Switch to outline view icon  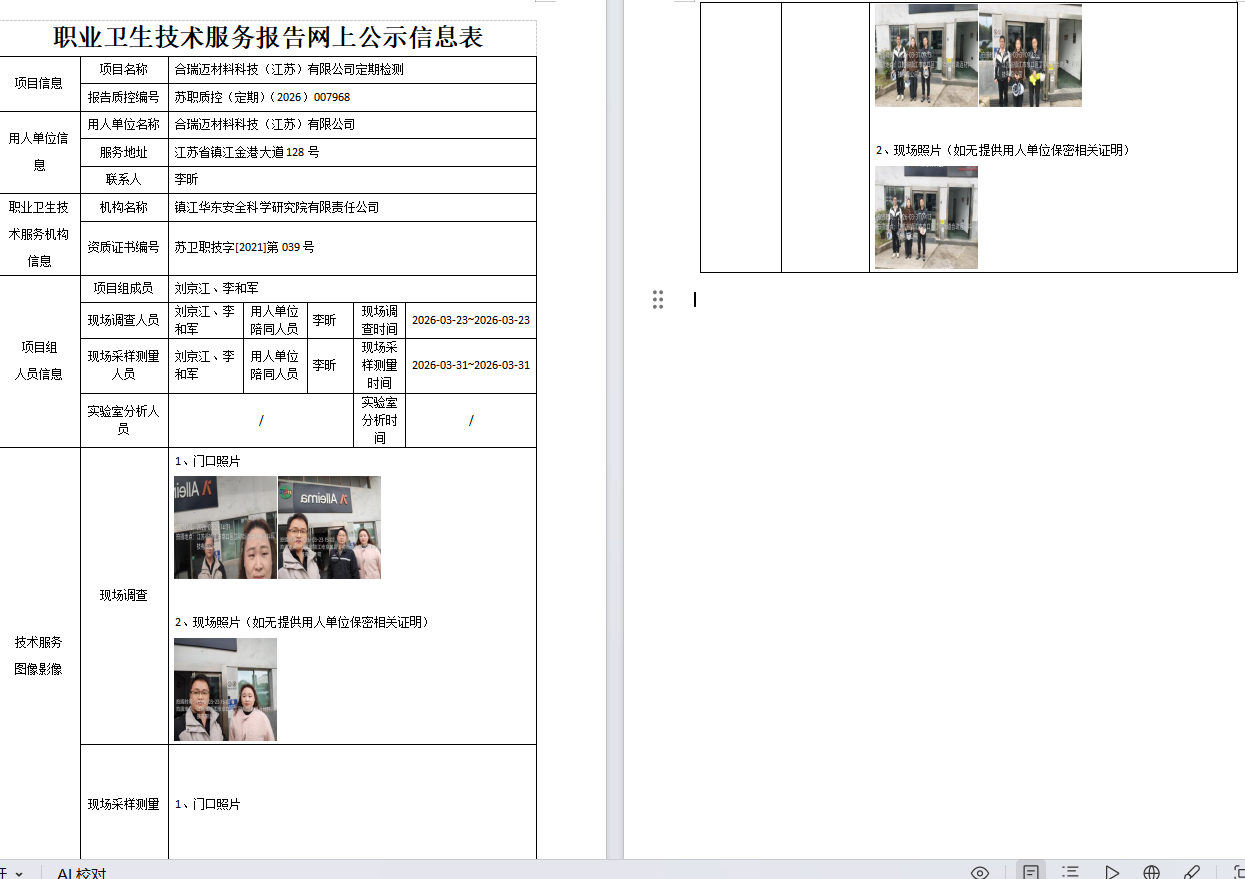pos(1070,872)
